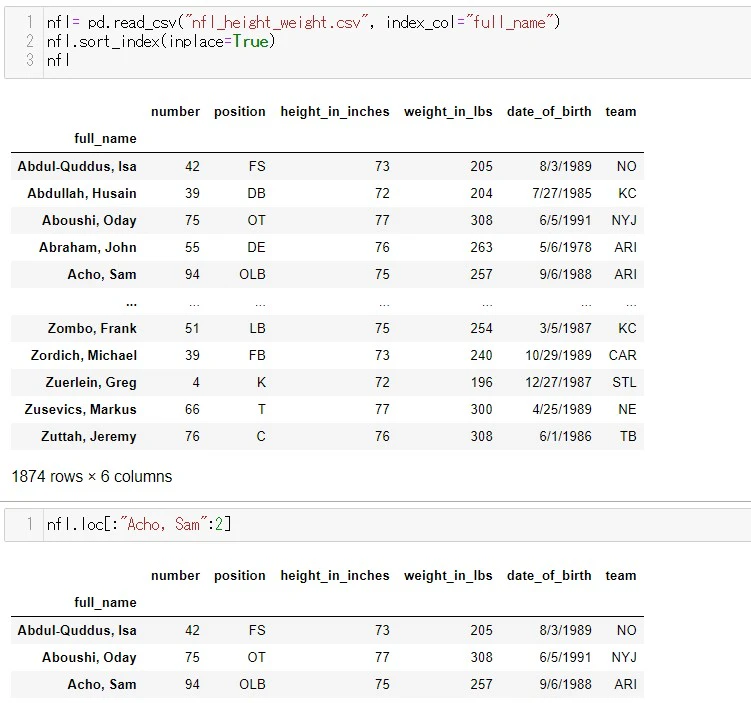
Task: Select 'Zuerlein, Greg' row label
Action: tap(91, 383)
